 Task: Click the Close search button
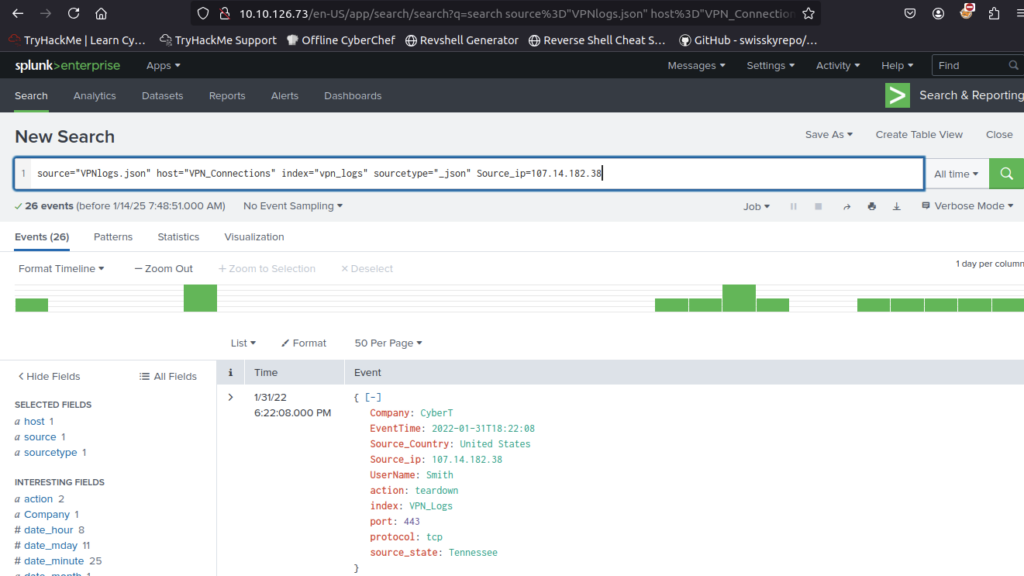(999, 135)
